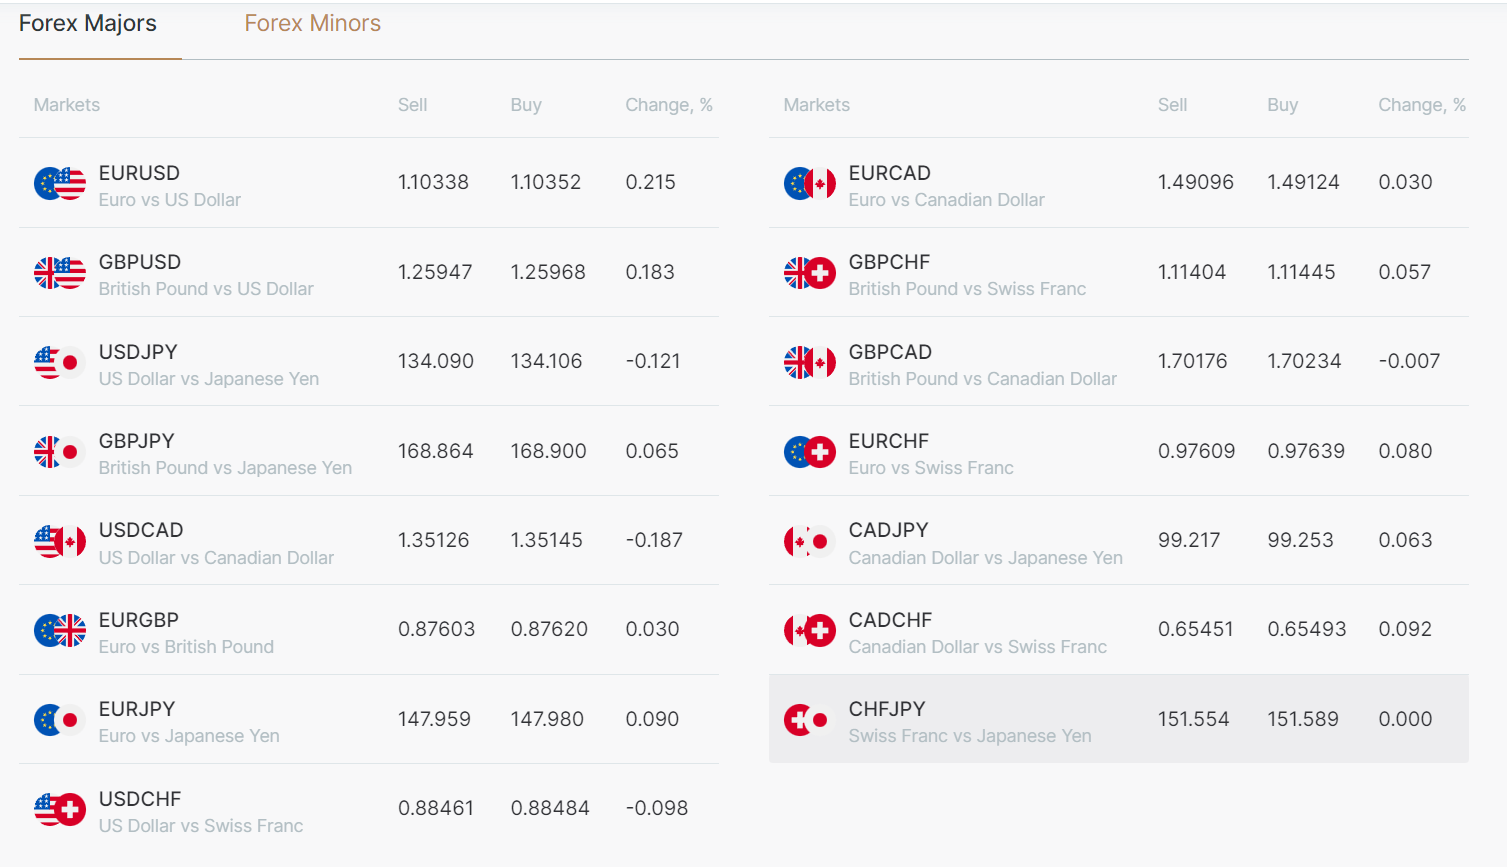Select GBPCAD change value -0.007
This screenshot has width=1507, height=867.
point(1410,361)
